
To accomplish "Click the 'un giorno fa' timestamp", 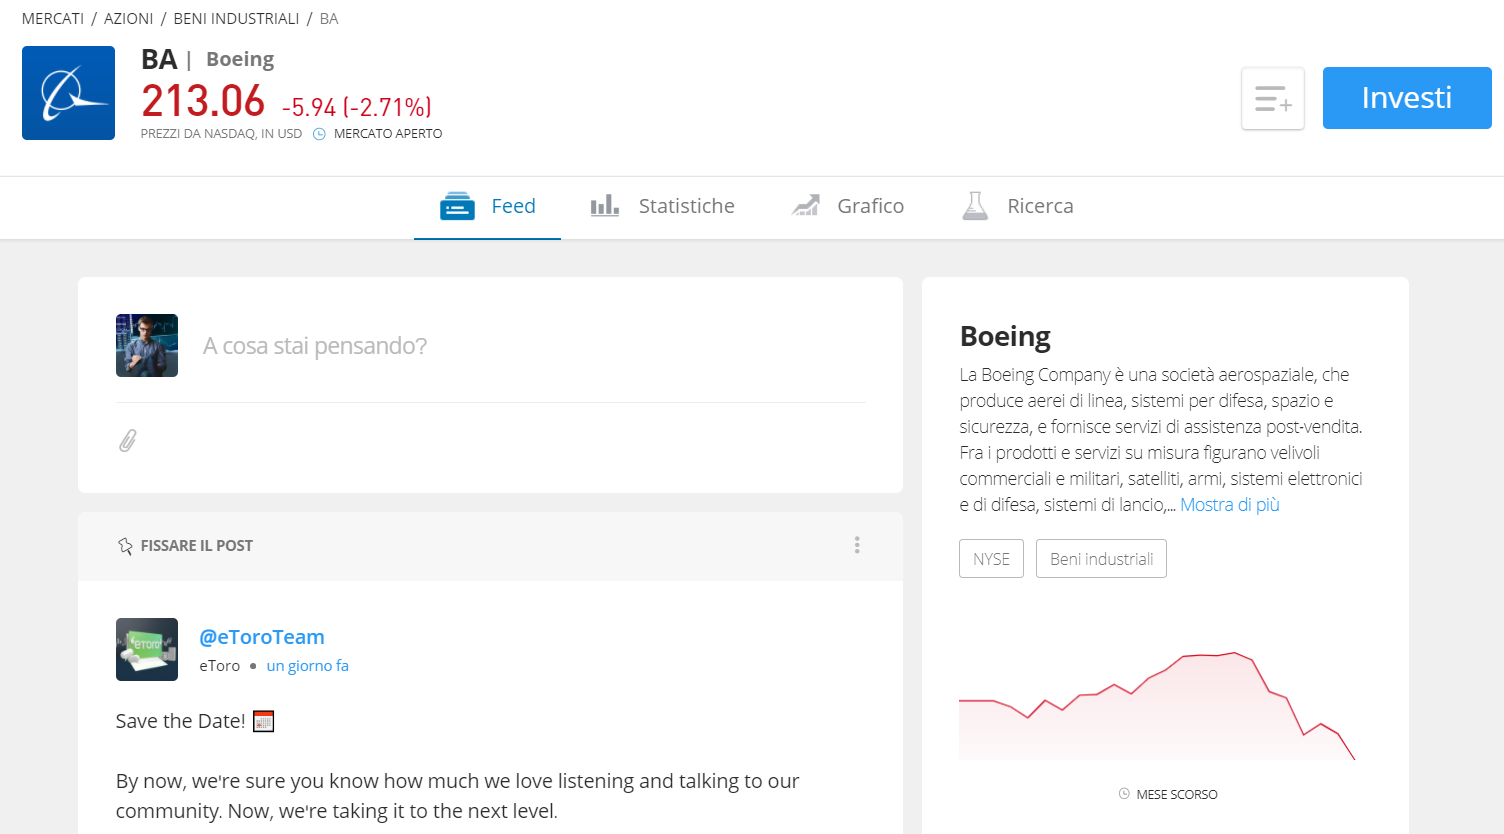I will pyautogui.click(x=307, y=666).
